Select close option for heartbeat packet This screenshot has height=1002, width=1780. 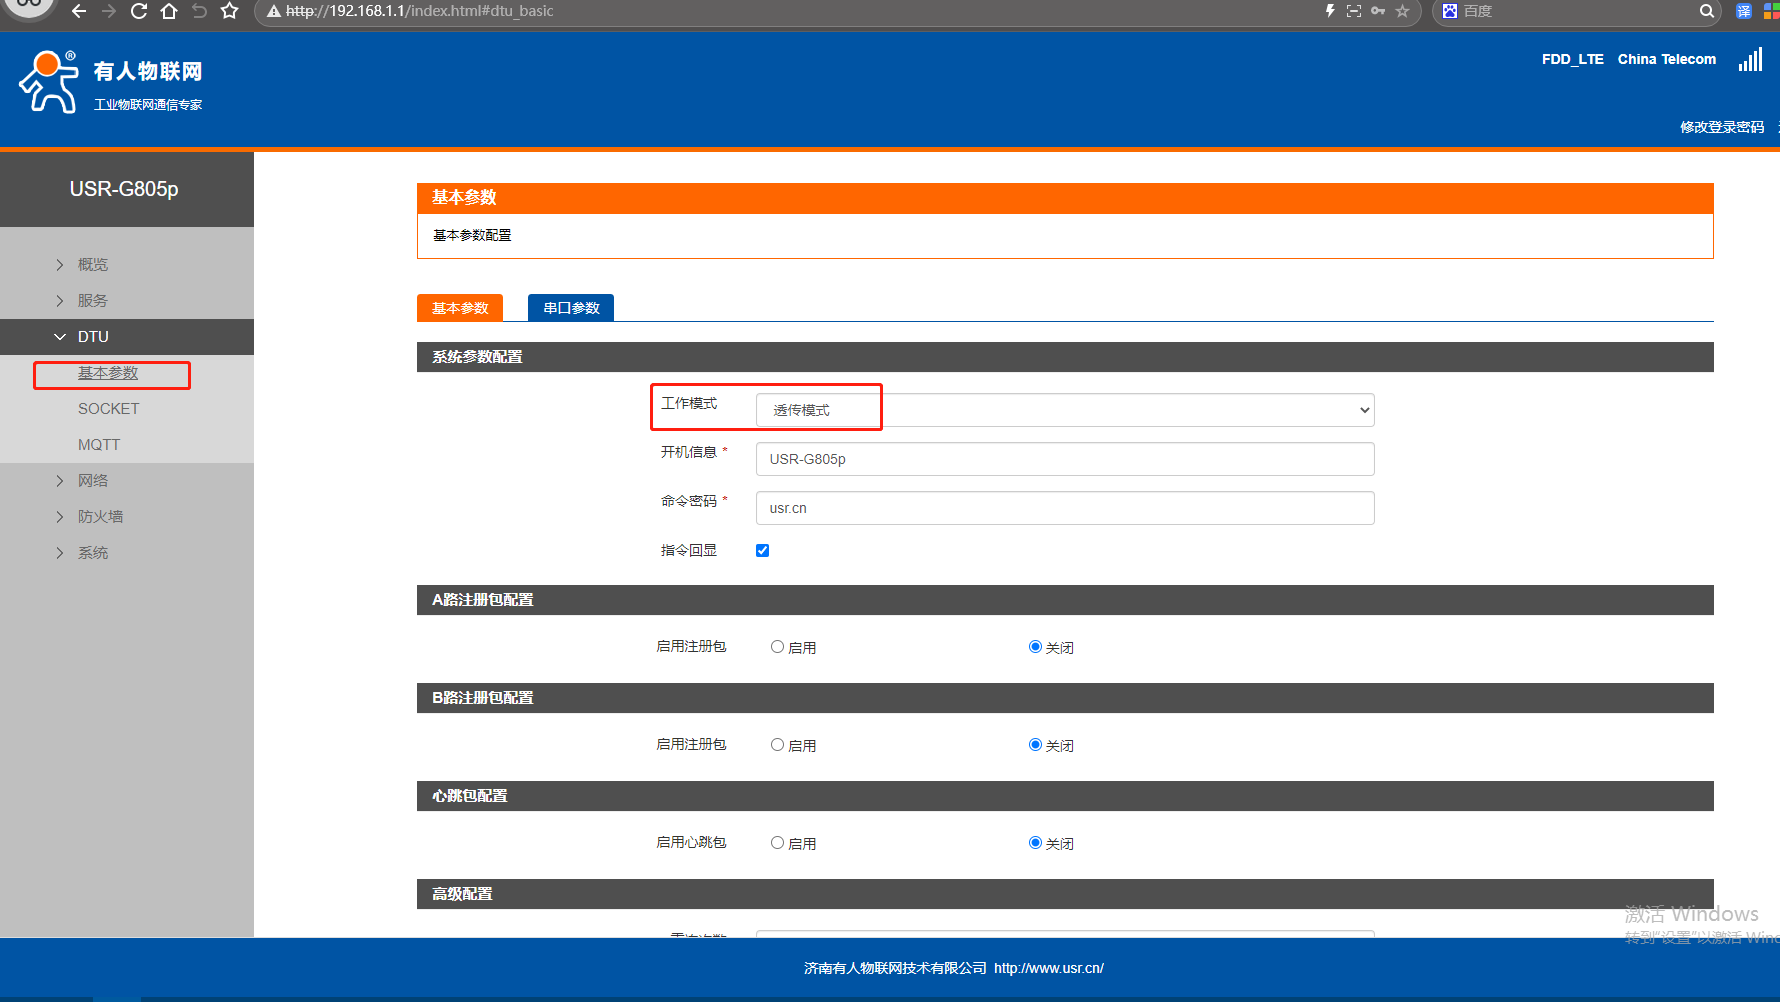coord(1035,843)
